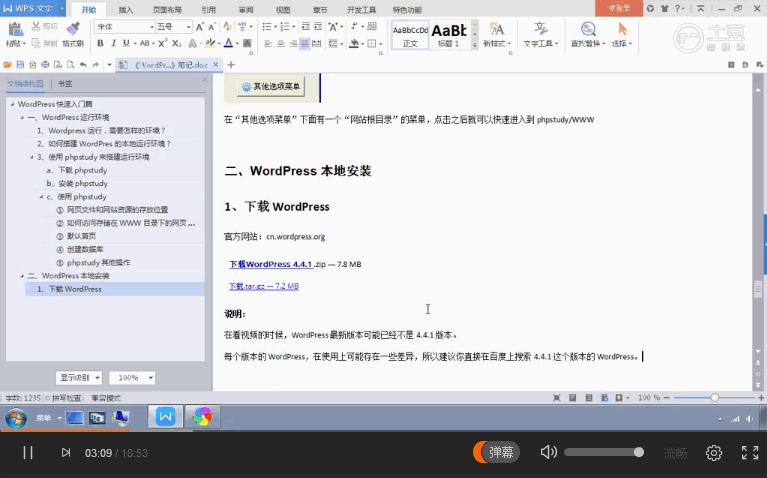This screenshot has height=478, width=767.
Task: Click the increase font size icon
Action: (200, 27)
